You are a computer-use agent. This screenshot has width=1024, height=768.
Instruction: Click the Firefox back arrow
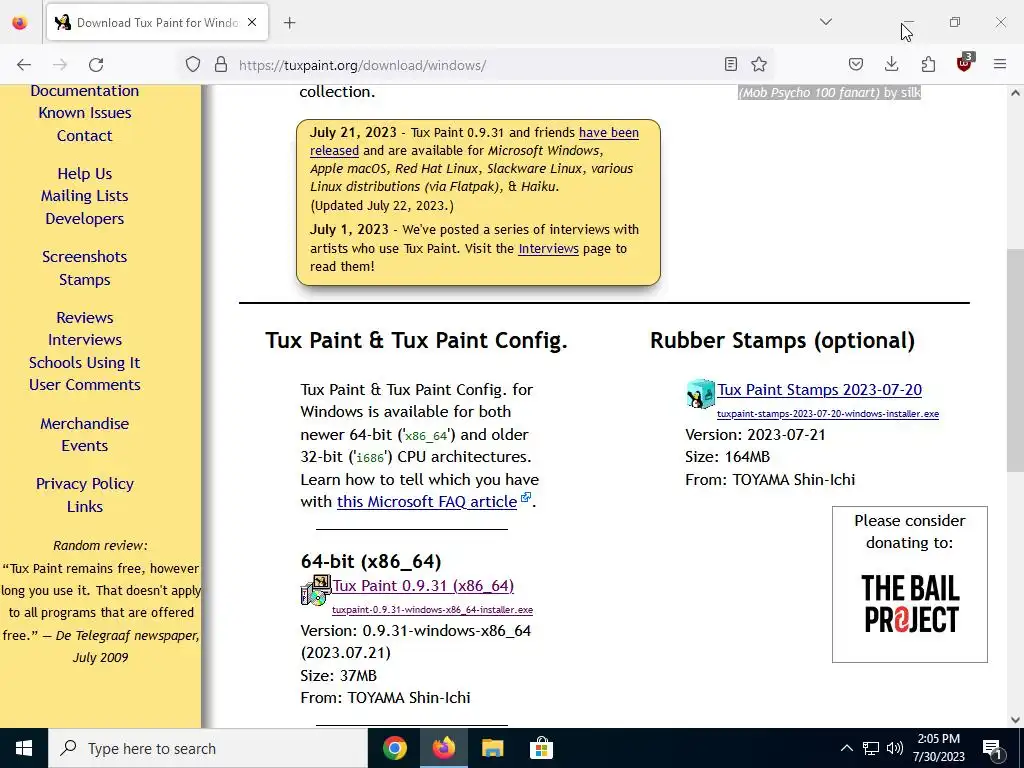pyautogui.click(x=24, y=65)
